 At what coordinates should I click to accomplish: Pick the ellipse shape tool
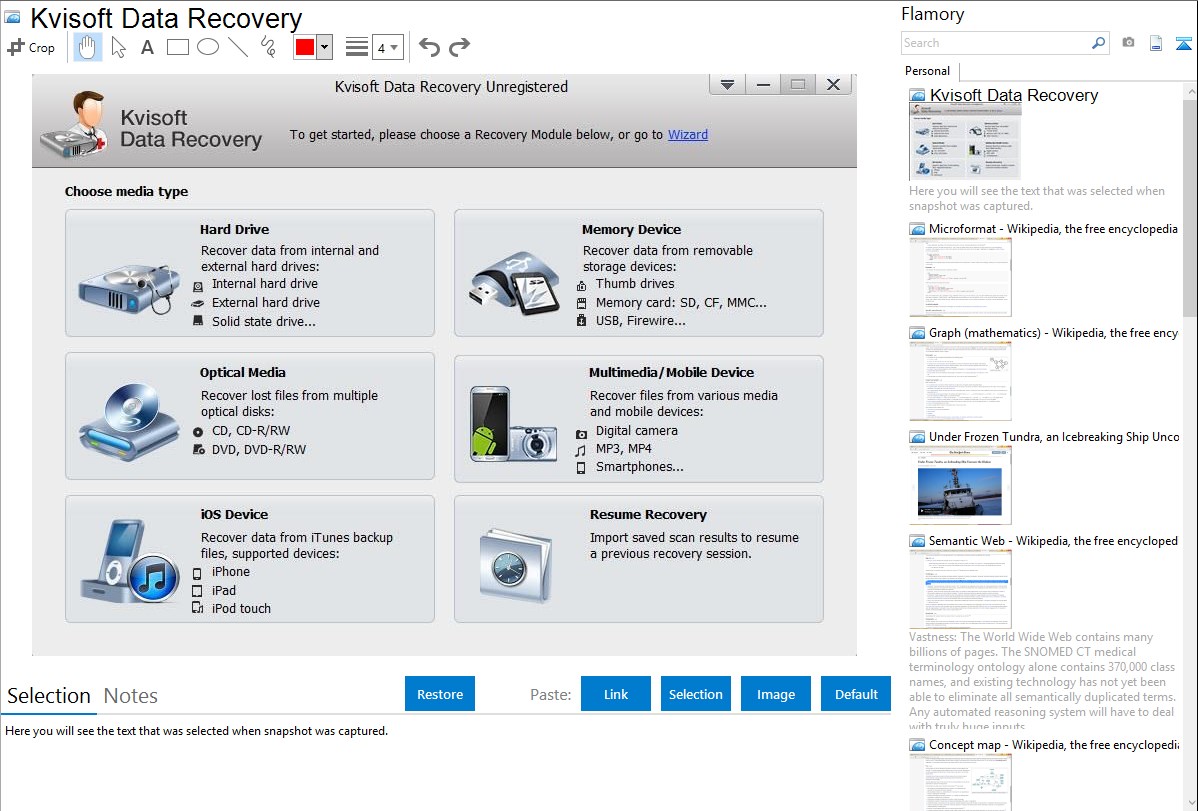click(208, 47)
